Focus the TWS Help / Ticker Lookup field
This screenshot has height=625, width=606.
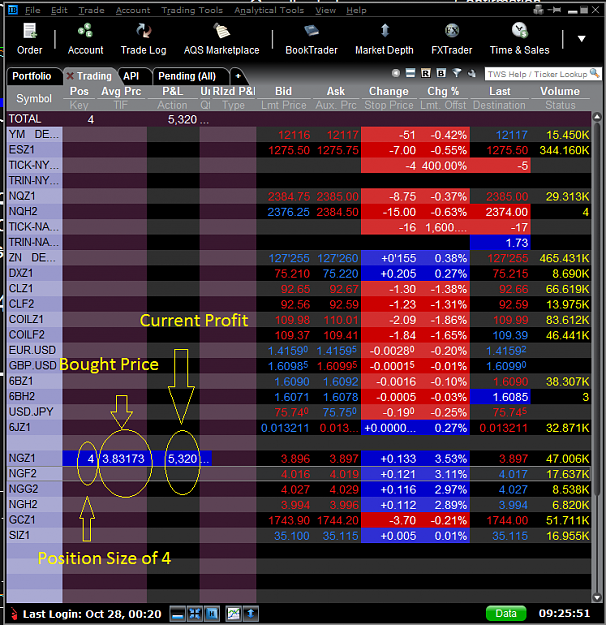[537, 74]
